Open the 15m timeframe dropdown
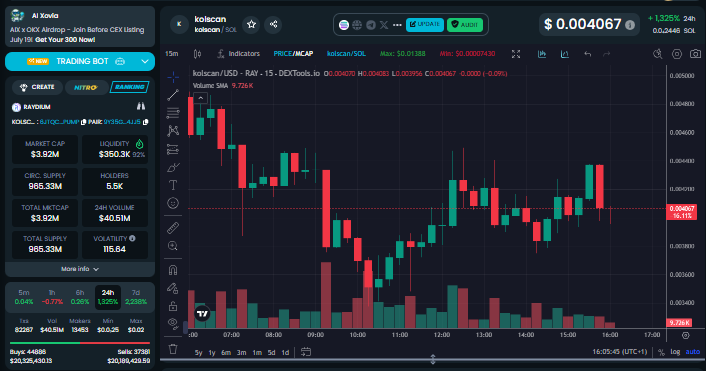706x371 pixels. 172,54
